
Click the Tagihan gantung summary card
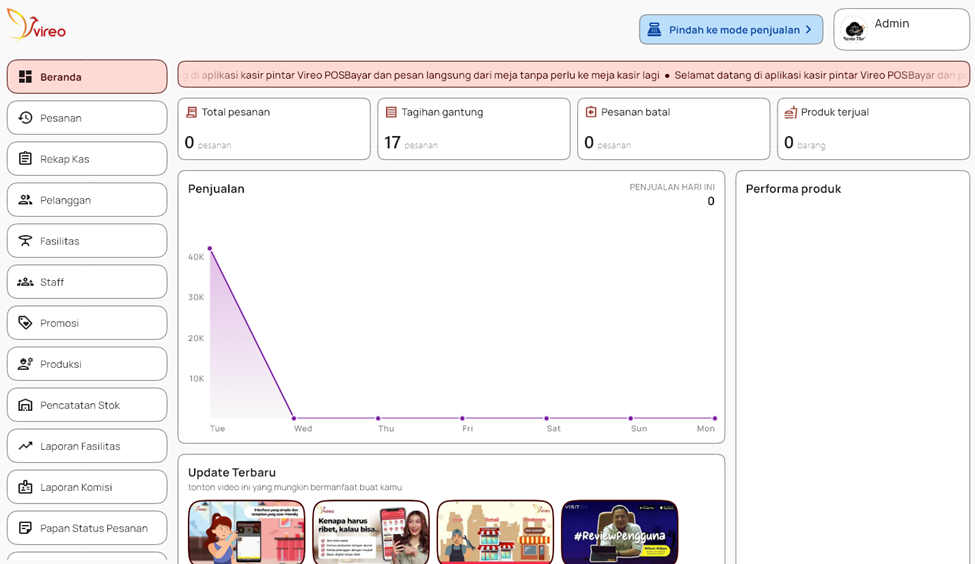click(x=473, y=129)
